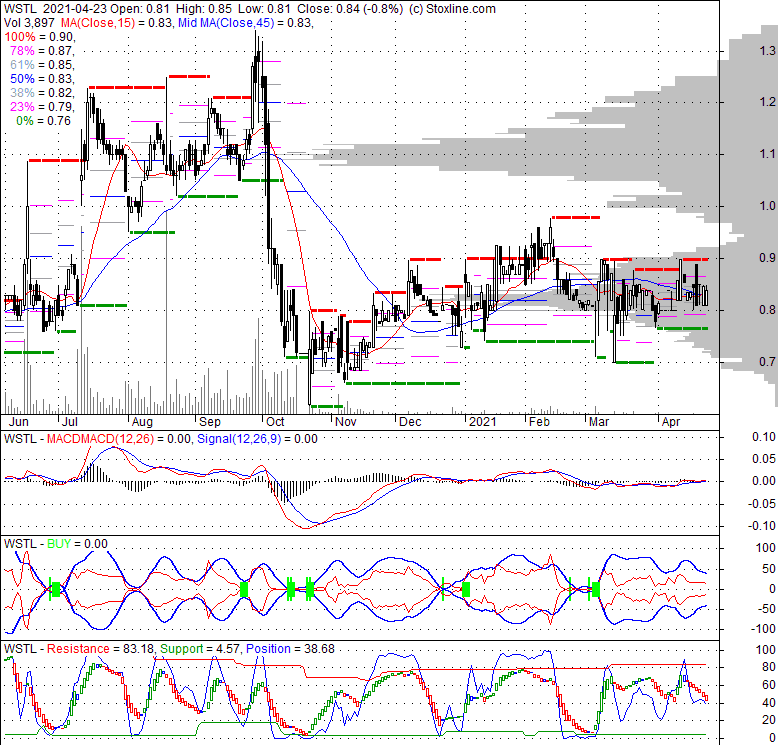The image size is (780, 745).
Task: Click the 'WSTL 2021-04-23' chart title text
Action: (x=55, y=9)
